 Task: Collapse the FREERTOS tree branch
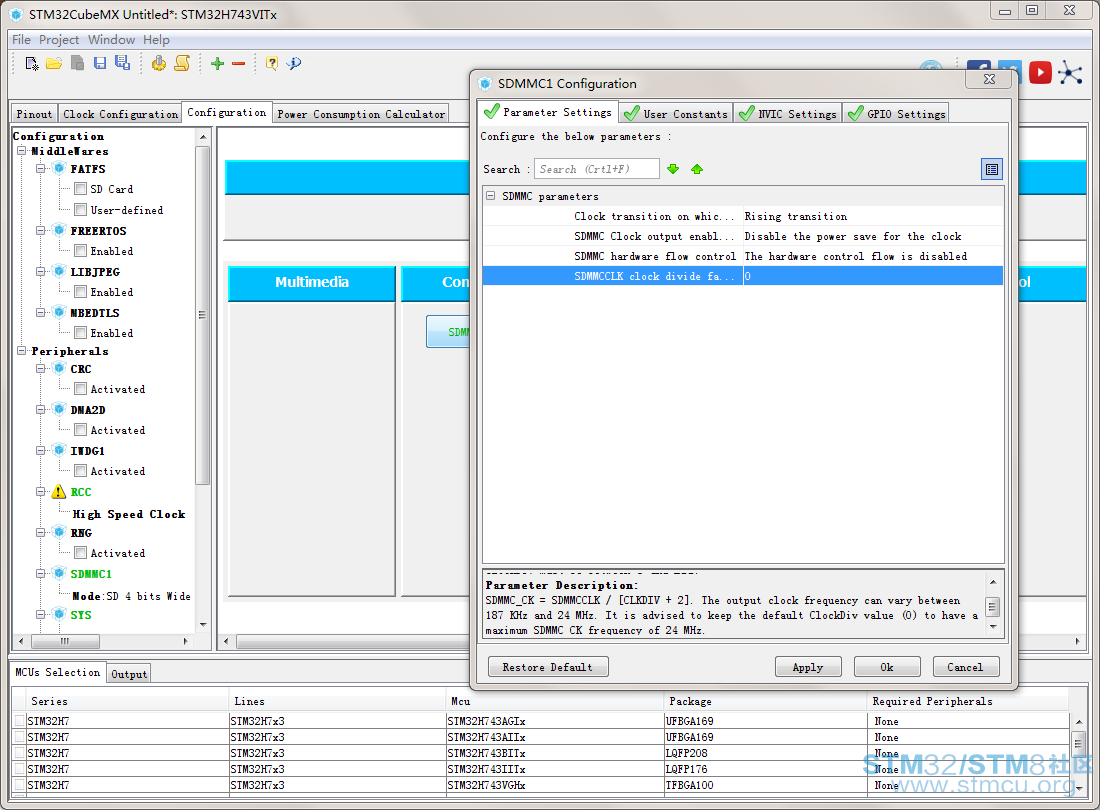pos(41,230)
